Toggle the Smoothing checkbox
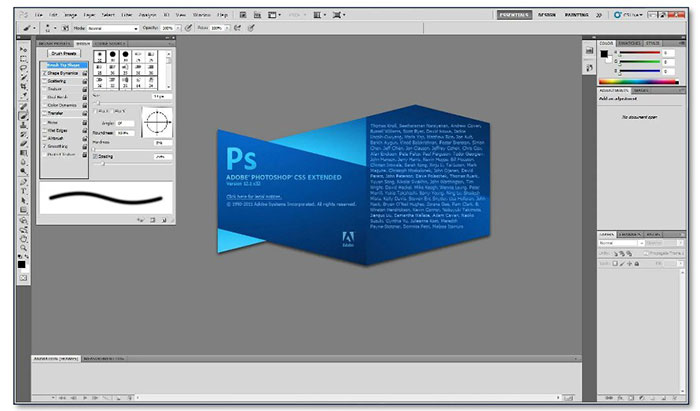 point(45,146)
